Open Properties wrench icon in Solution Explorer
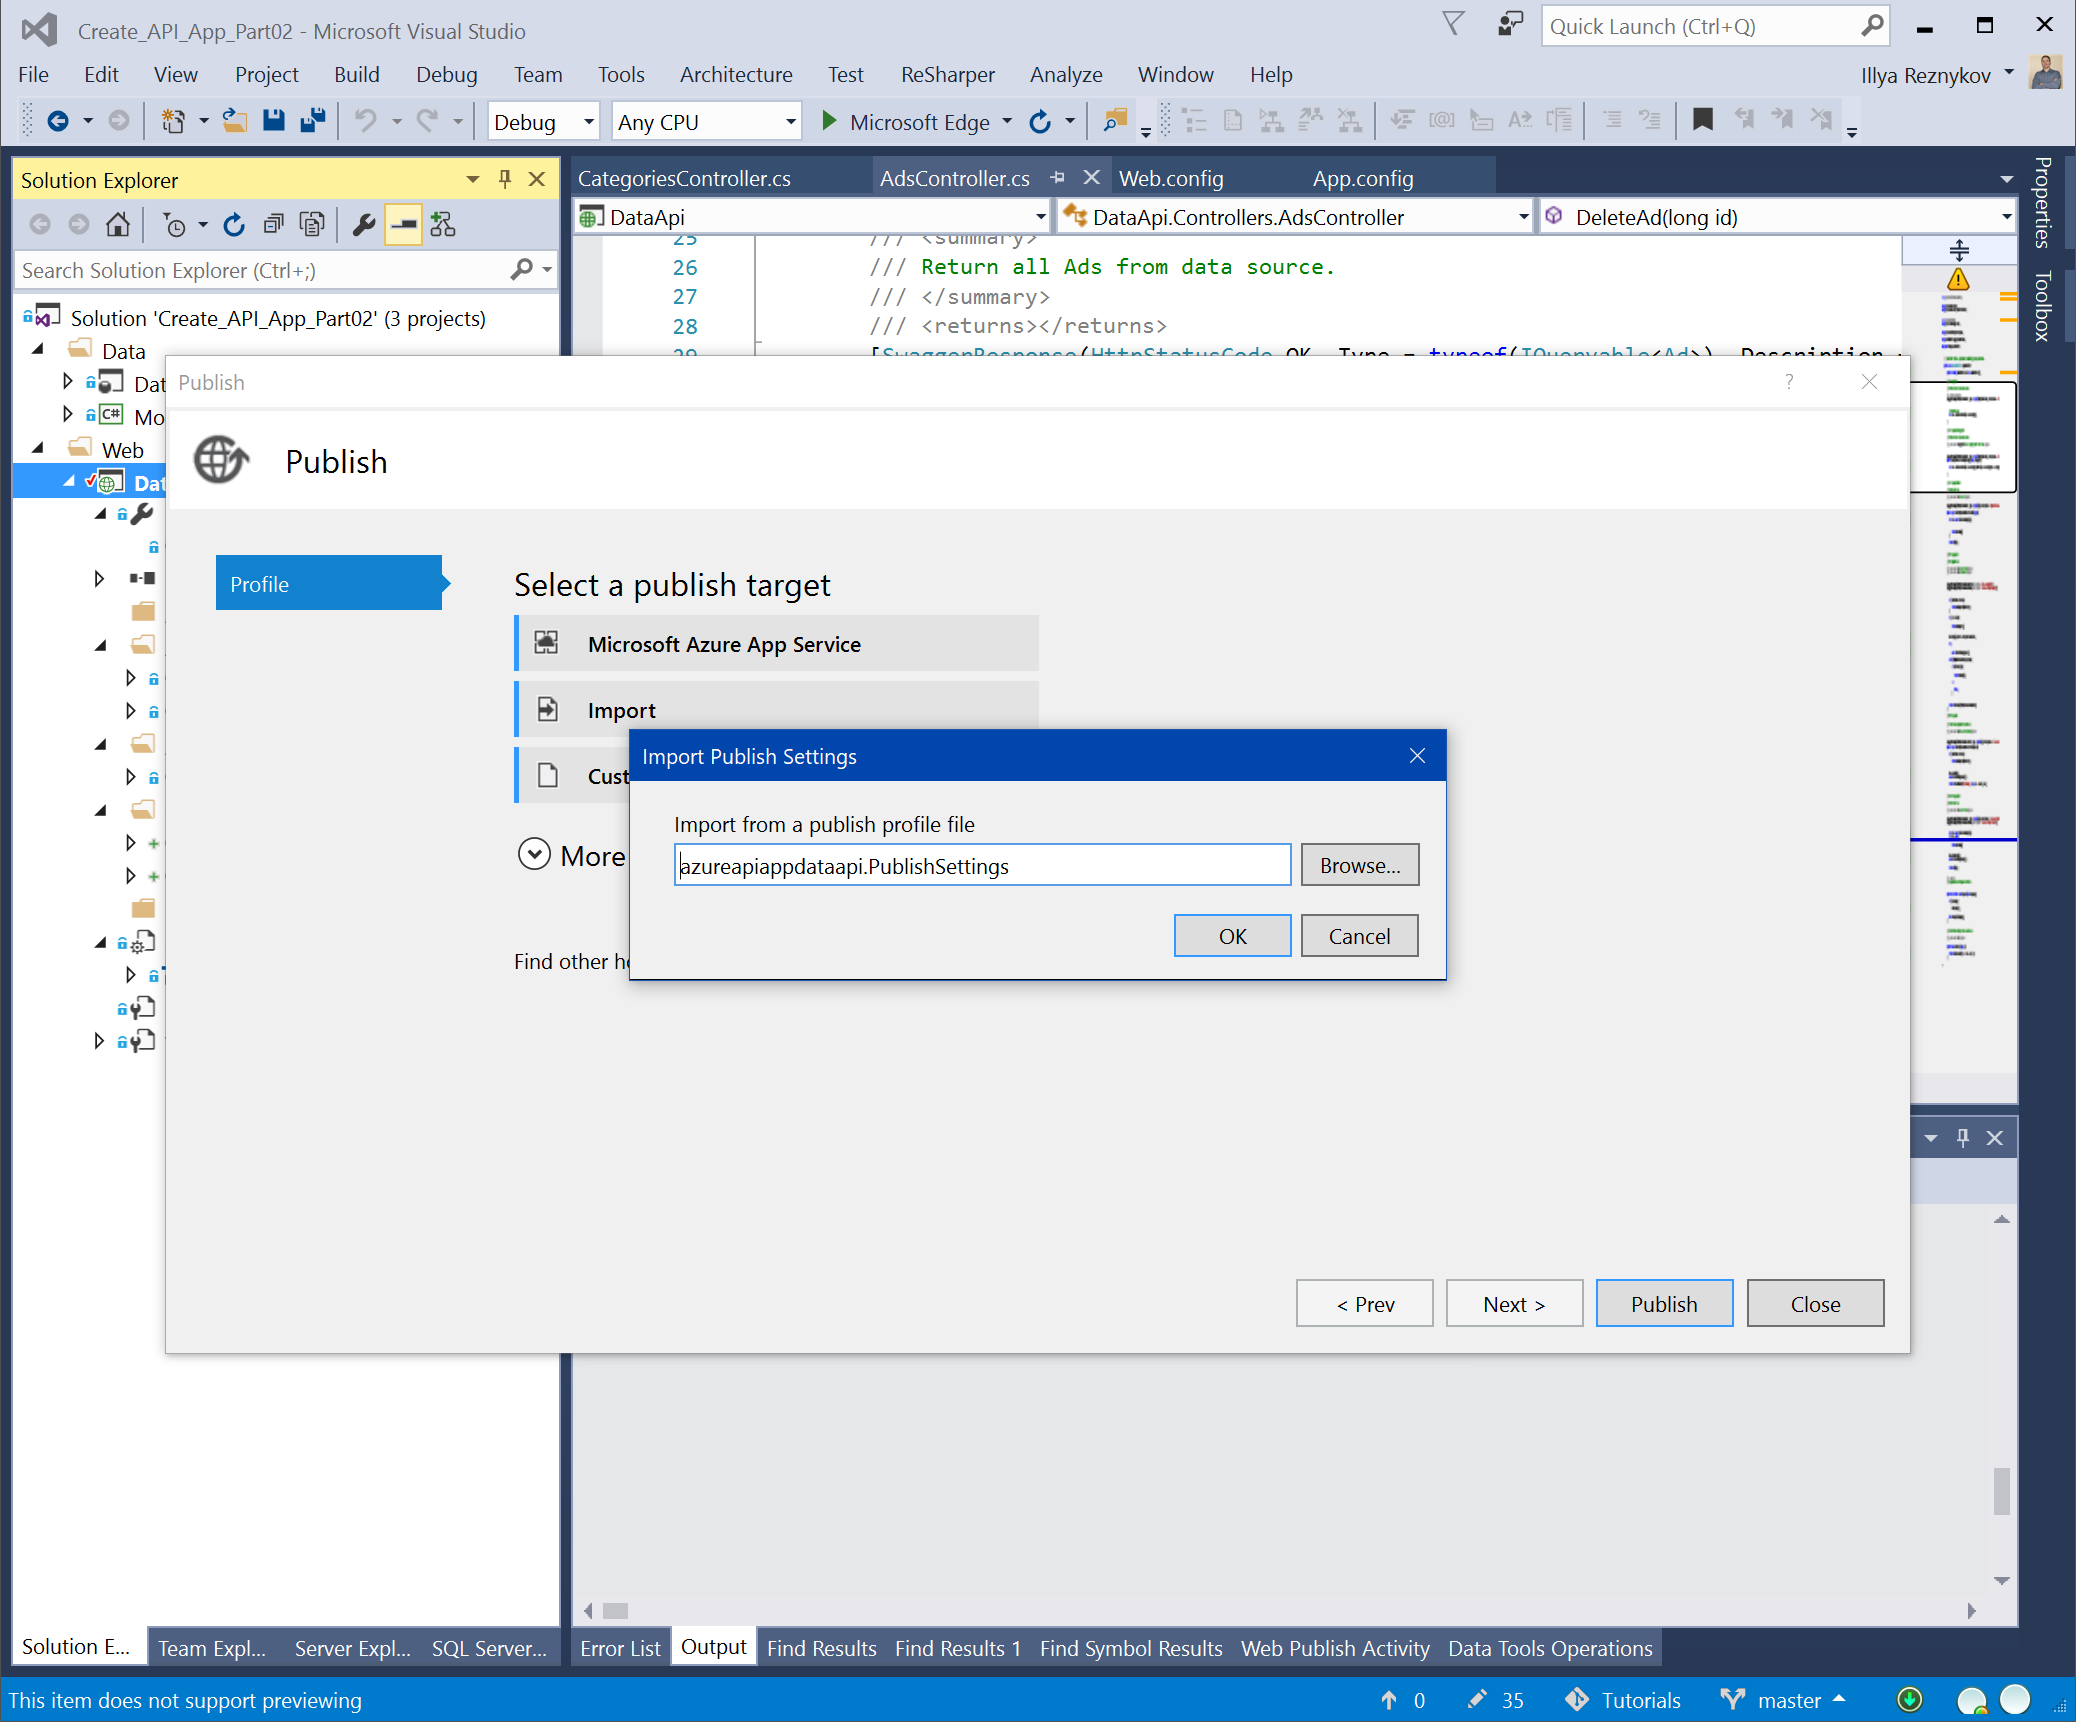This screenshot has width=2076, height=1722. coord(364,224)
